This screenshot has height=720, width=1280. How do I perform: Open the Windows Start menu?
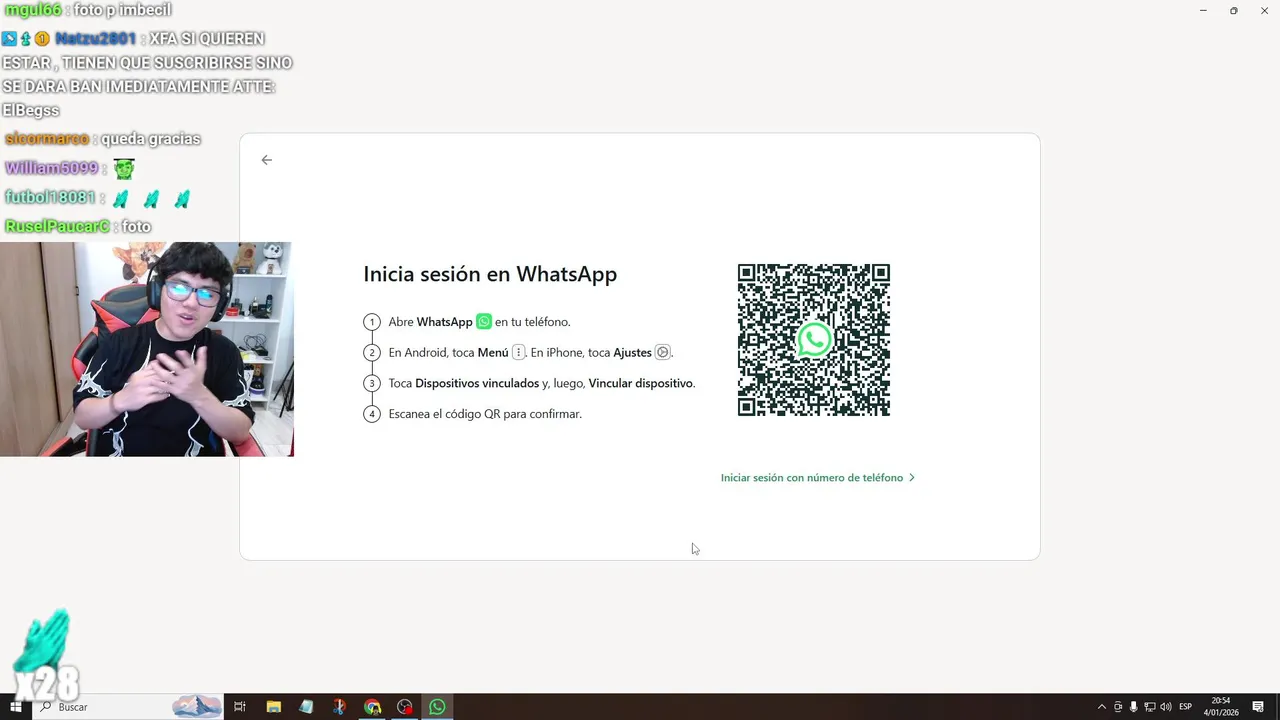coord(15,707)
